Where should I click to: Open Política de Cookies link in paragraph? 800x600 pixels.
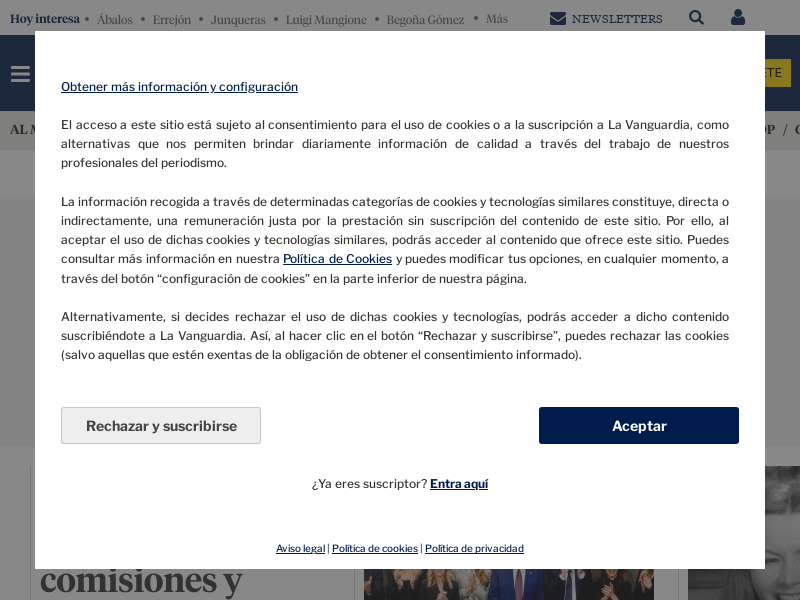click(337, 259)
